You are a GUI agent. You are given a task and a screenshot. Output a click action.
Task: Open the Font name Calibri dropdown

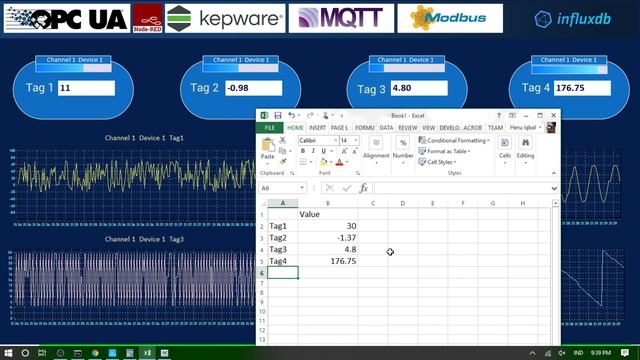coord(336,140)
